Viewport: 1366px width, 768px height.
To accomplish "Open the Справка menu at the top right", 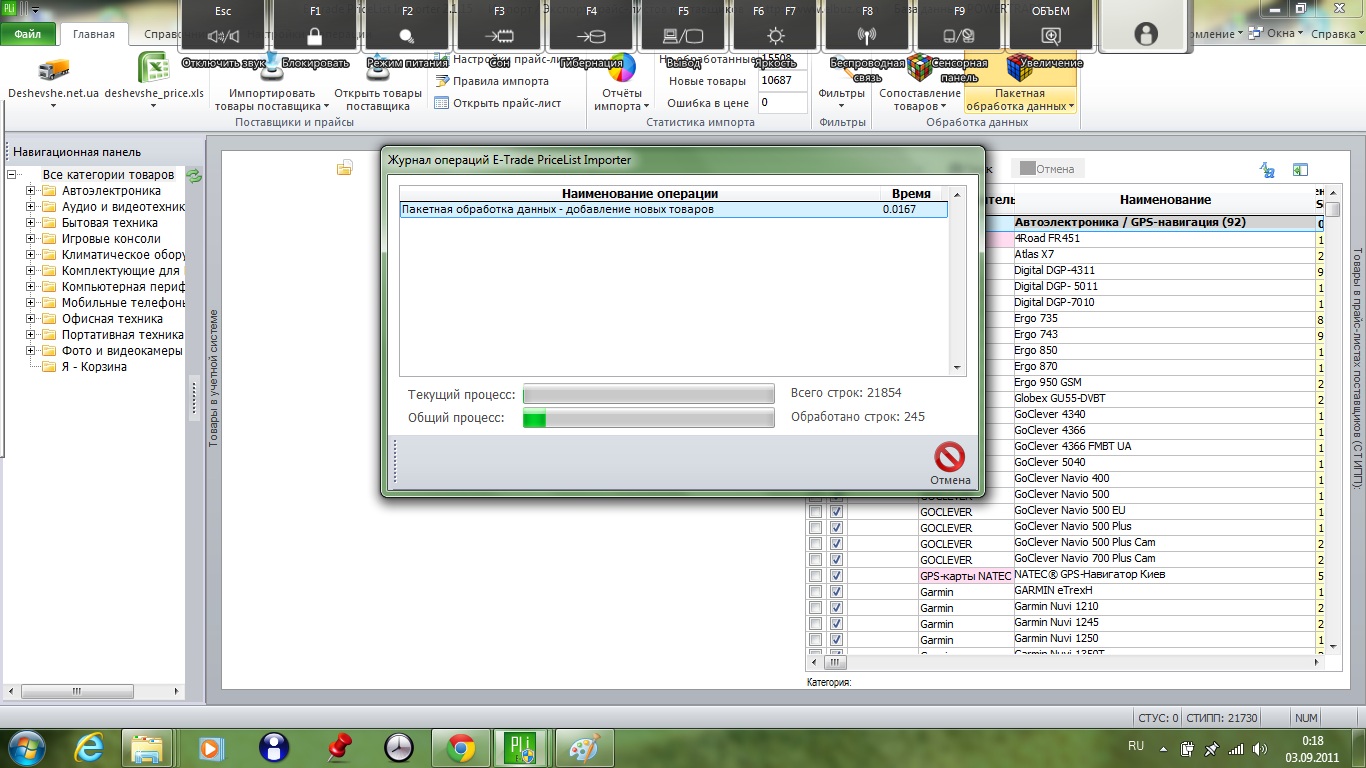I will click(x=1337, y=33).
